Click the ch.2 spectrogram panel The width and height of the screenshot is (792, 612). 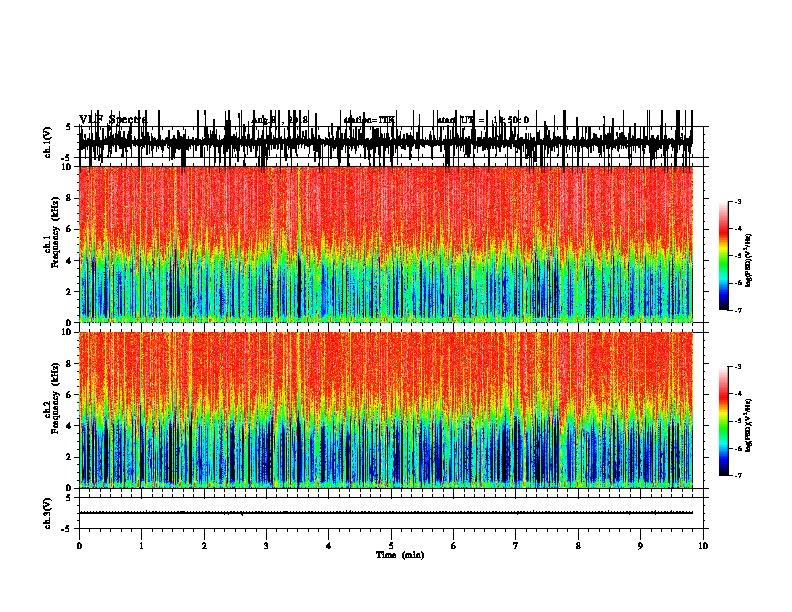point(385,410)
